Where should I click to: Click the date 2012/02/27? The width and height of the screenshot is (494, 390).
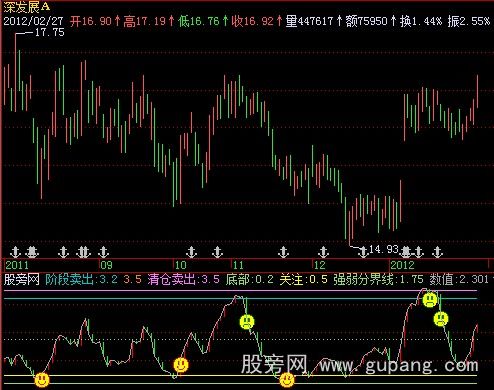[33, 21]
